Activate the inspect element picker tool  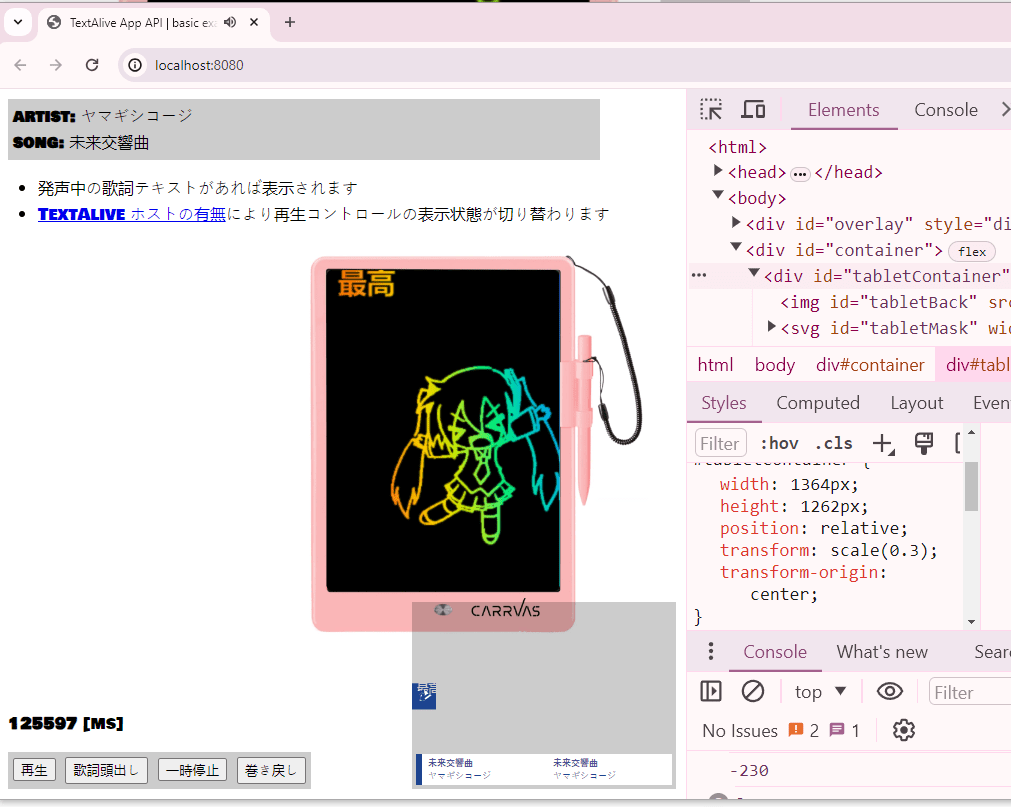(x=711, y=110)
